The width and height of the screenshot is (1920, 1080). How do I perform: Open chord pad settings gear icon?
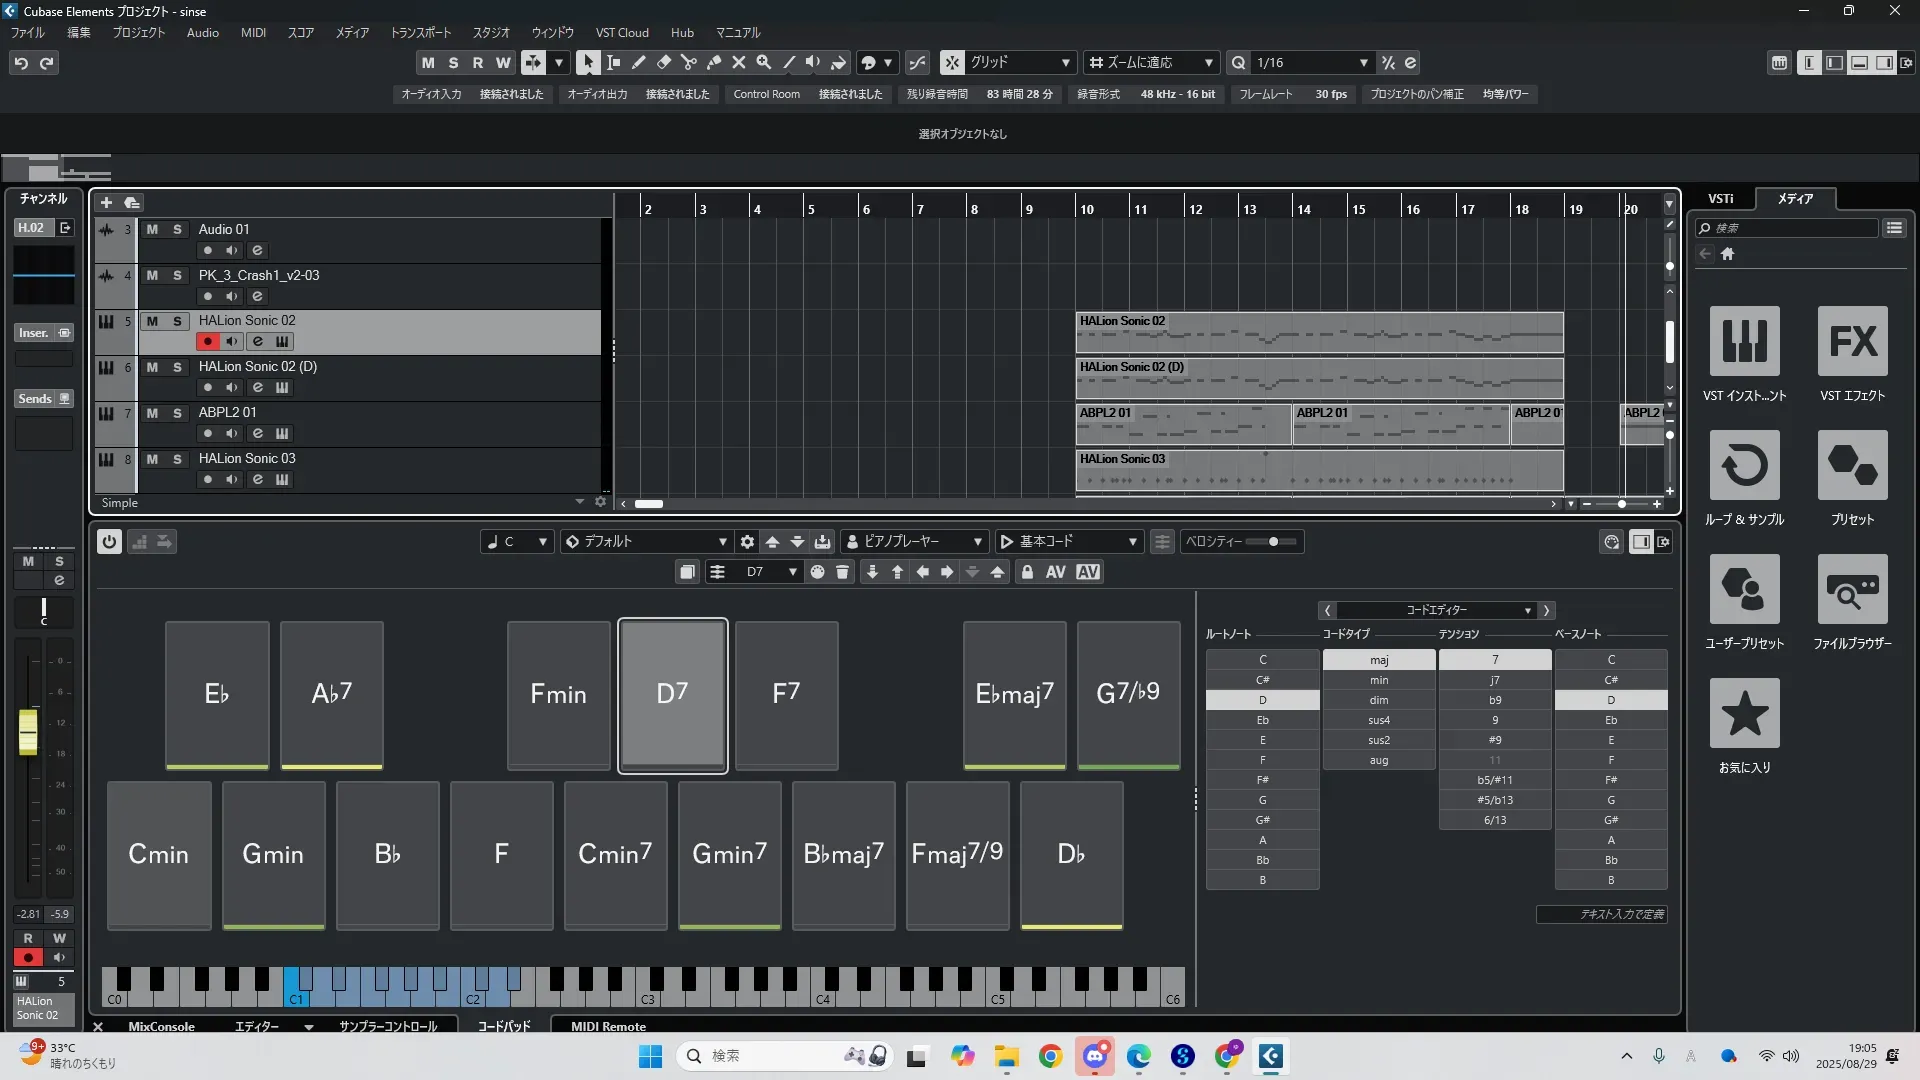tap(747, 542)
